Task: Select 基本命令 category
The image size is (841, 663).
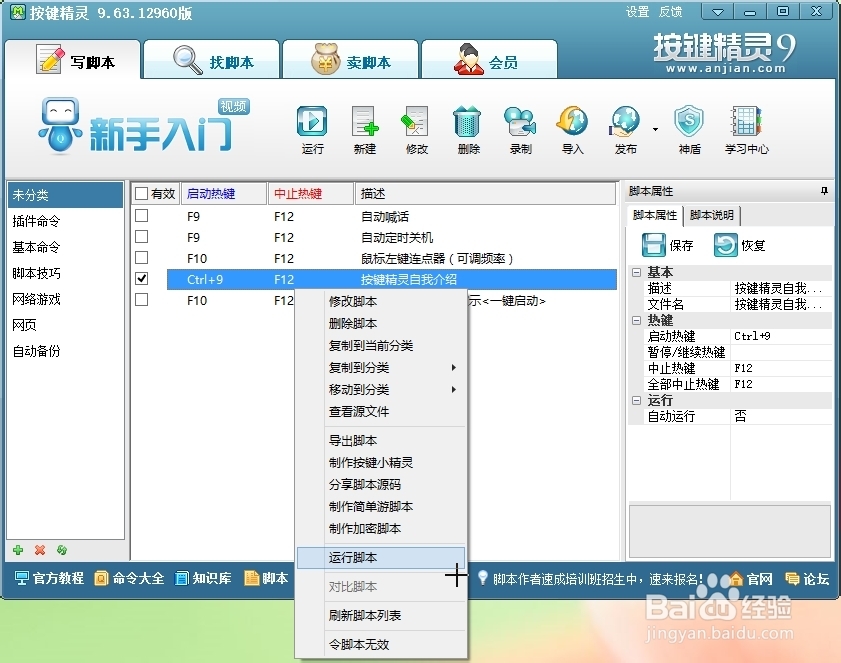Action: pos(65,247)
